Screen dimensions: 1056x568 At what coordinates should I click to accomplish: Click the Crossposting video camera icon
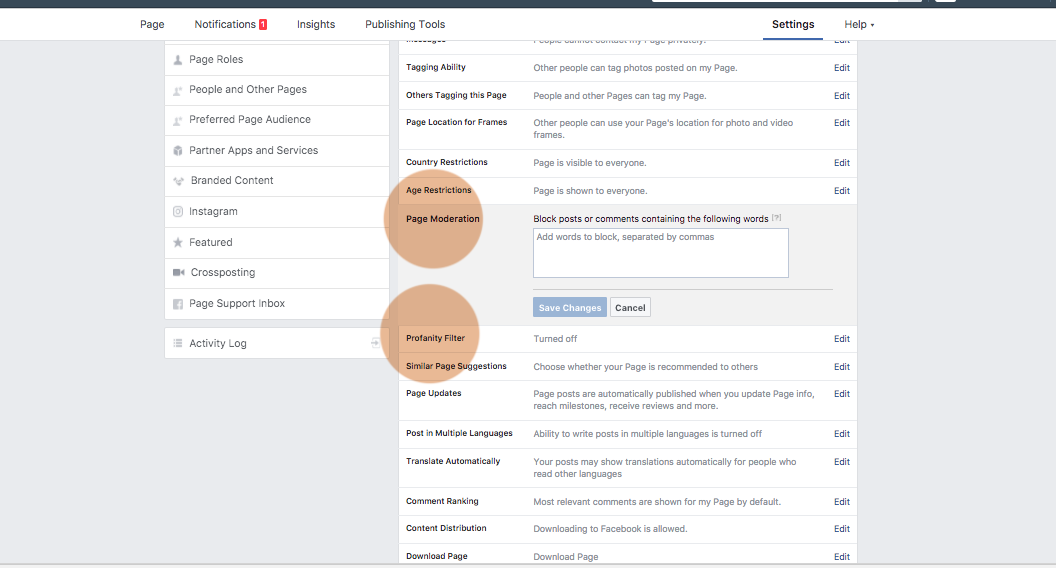point(178,273)
